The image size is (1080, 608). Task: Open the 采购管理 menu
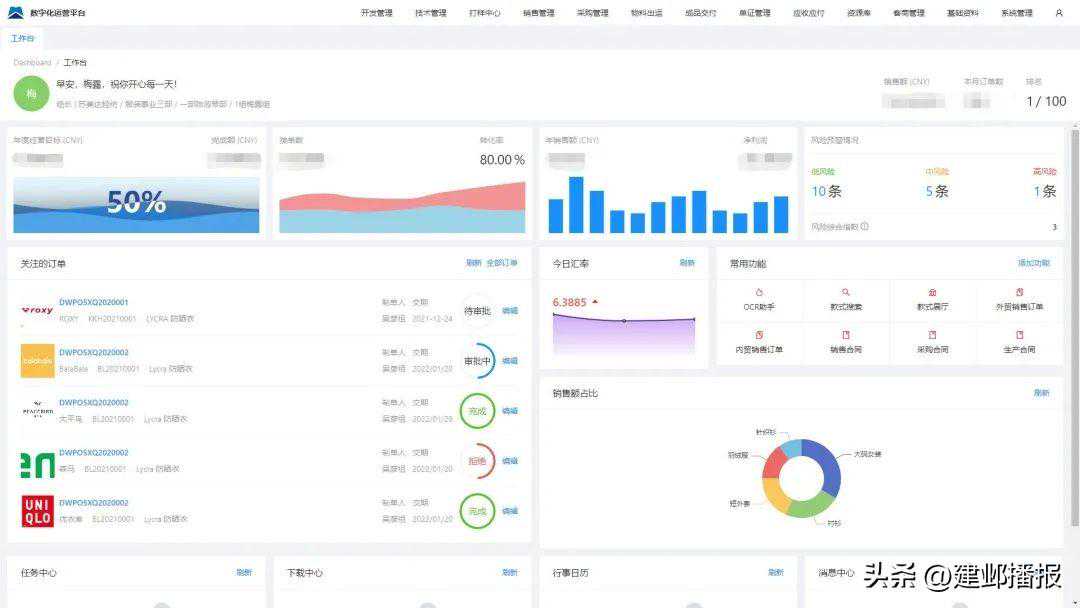[x=592, y=13]
